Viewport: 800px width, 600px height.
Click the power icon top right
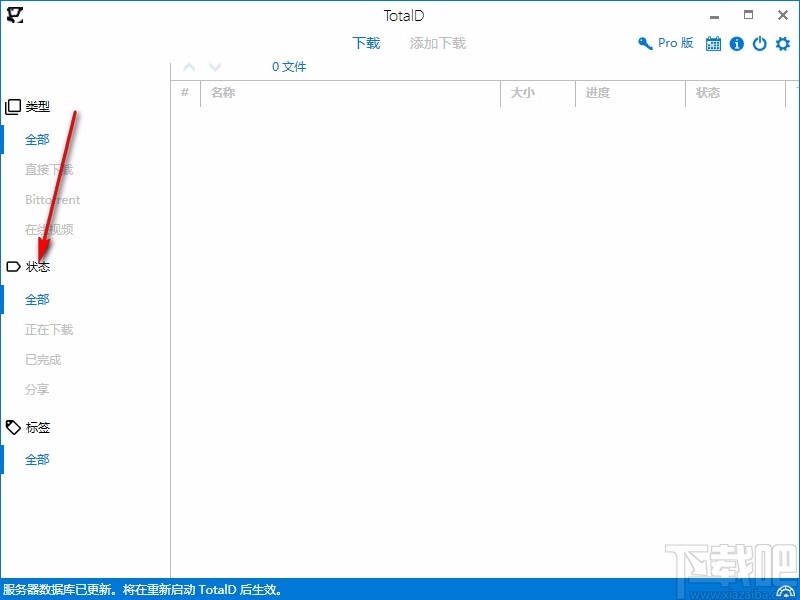click(x=759, y=43)
